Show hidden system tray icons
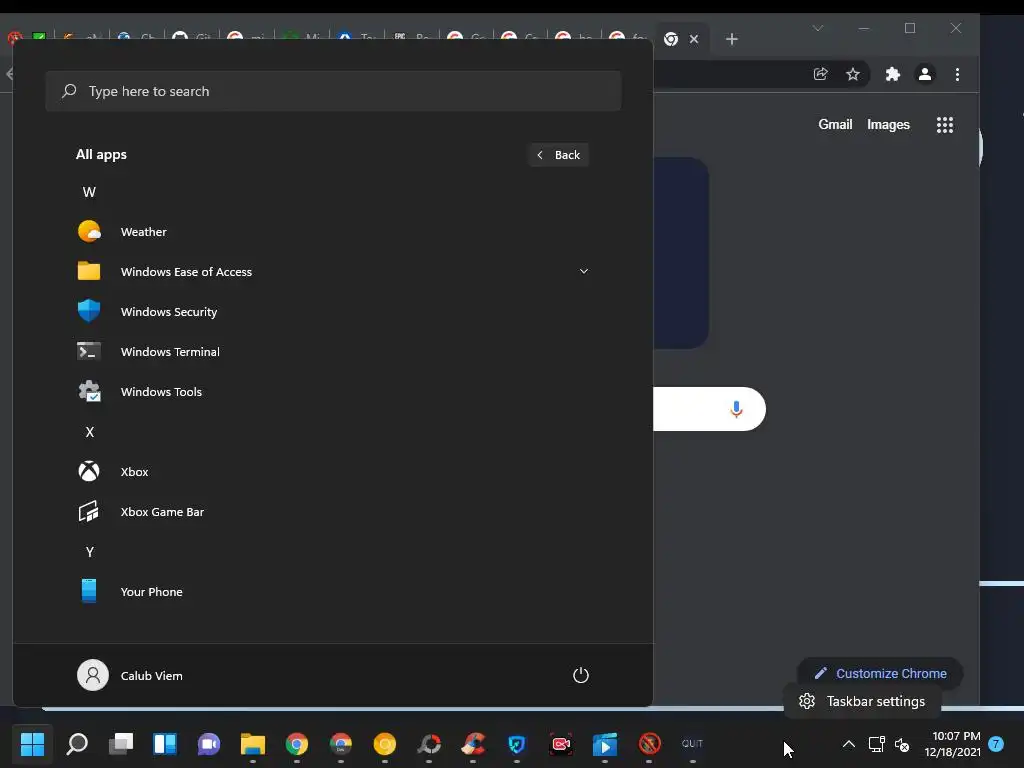The image size is (1024, 768). click(848, 744)
